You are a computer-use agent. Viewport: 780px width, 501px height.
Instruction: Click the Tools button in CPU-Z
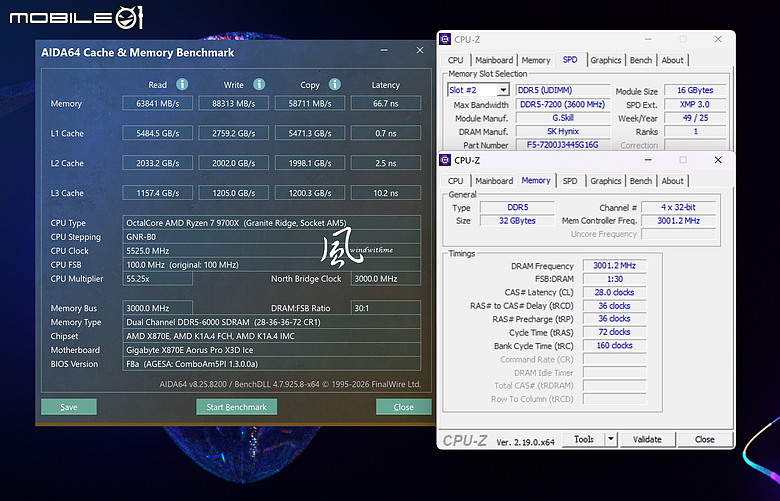(584, 439)
